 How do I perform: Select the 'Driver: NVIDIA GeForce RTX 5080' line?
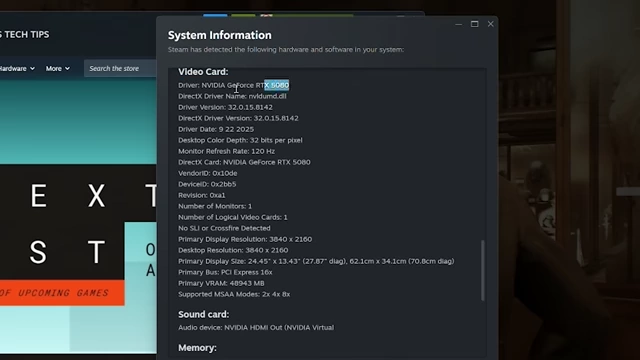tap(233, 85)
